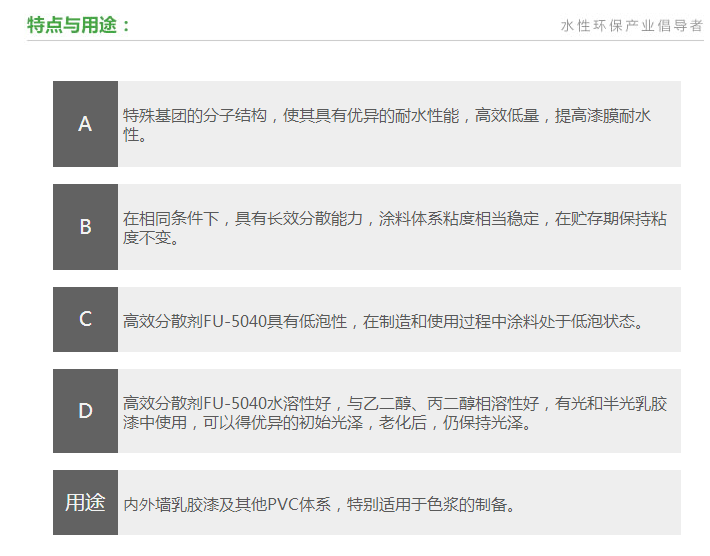
Task: Select the 用途 label box
Action: coord(85,502)
